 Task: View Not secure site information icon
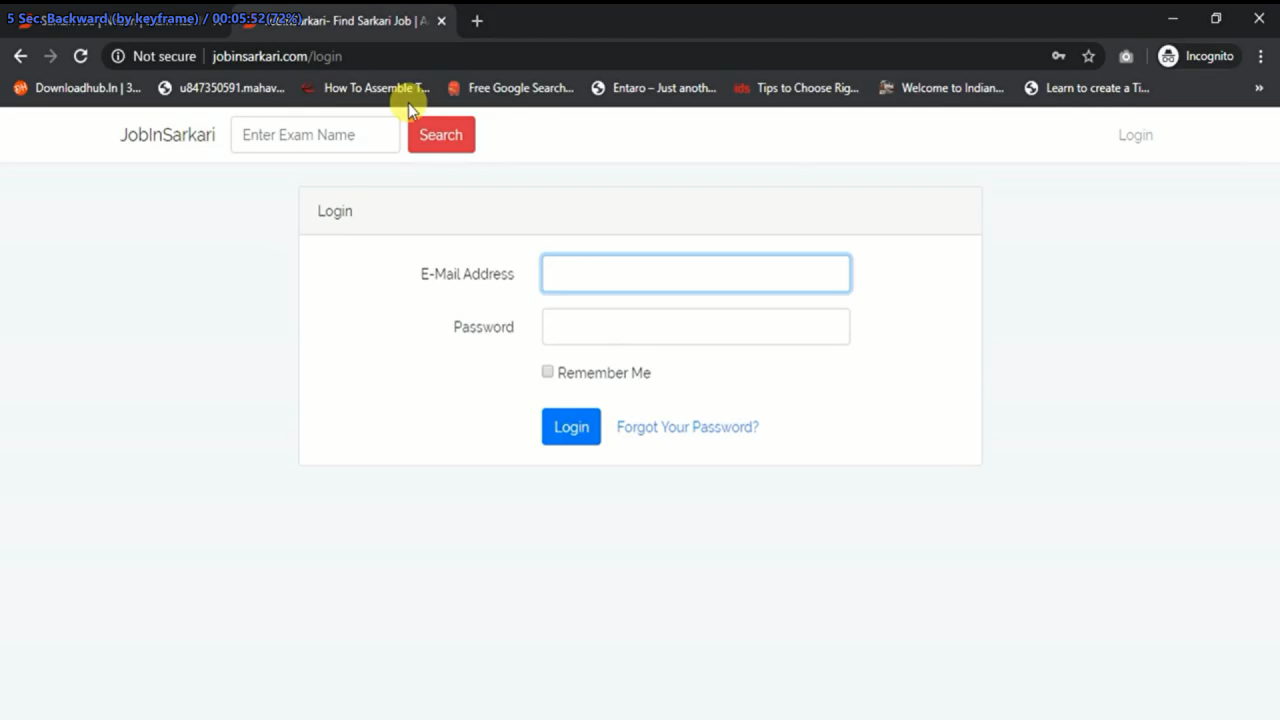point(118,56)
